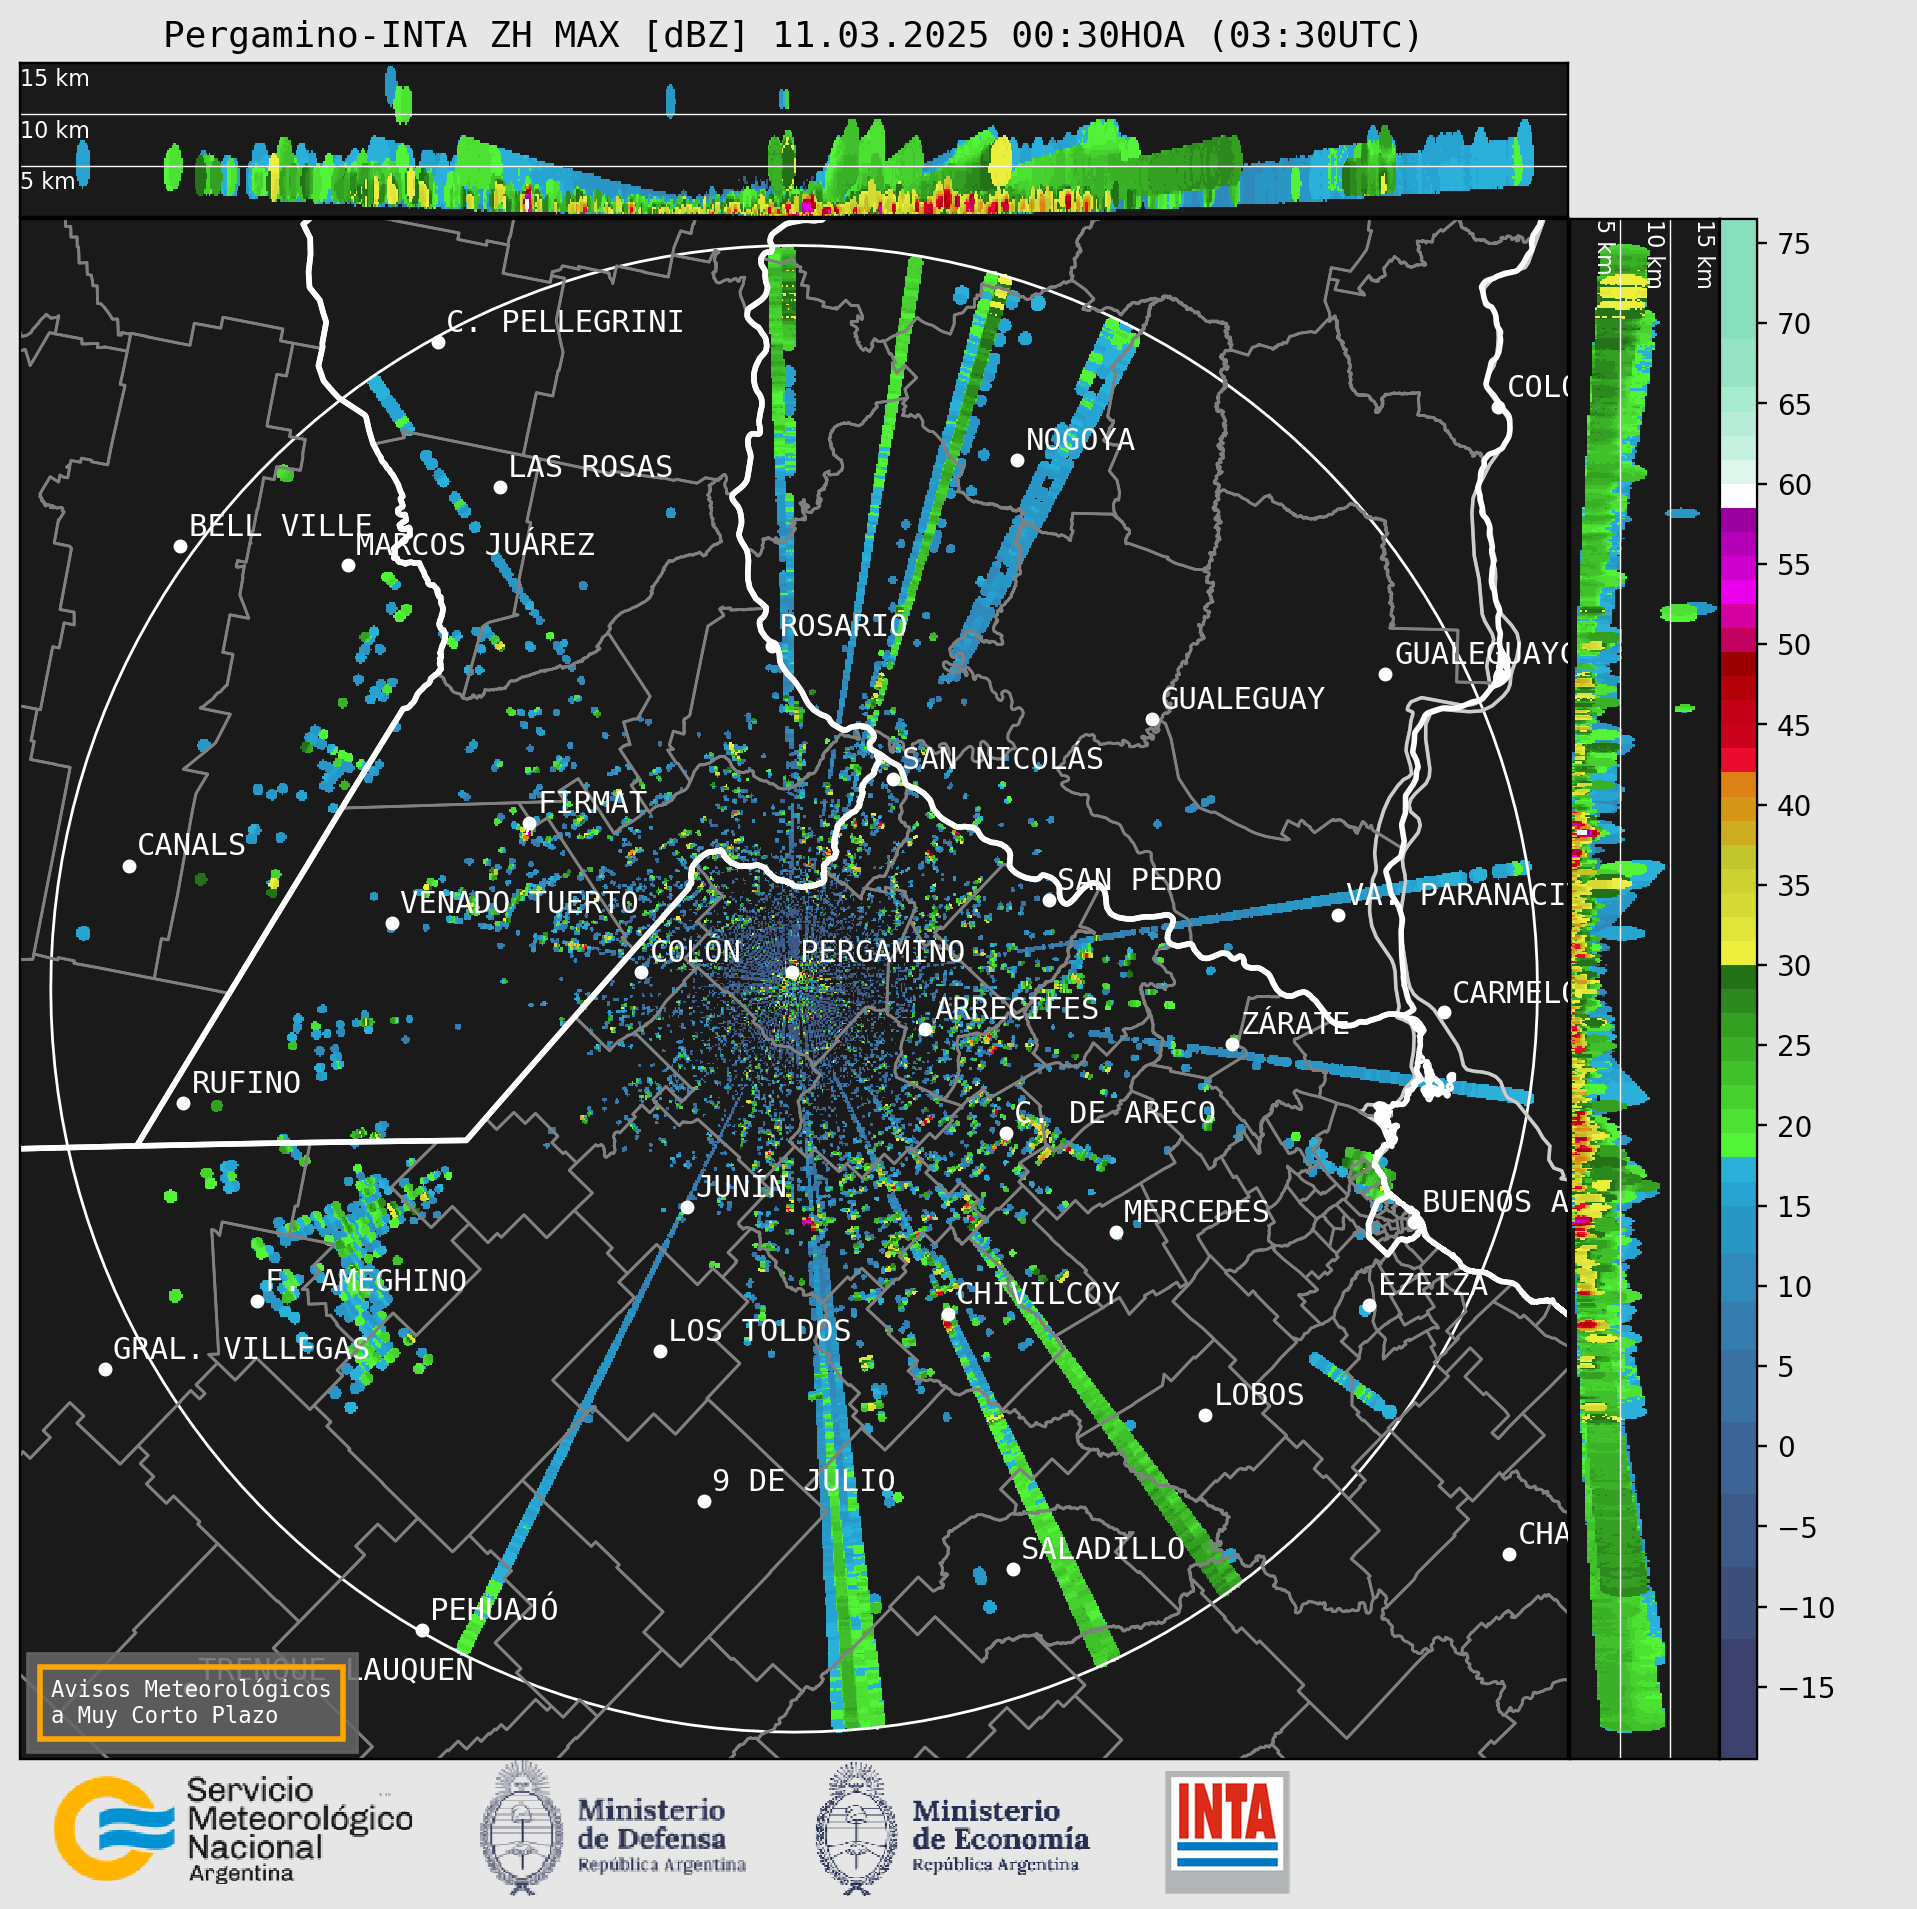The width and height of the screenshot is (1917, 1909).
Task: Click the Ministerio de Economía logo
Action: tap(951, 1829)
